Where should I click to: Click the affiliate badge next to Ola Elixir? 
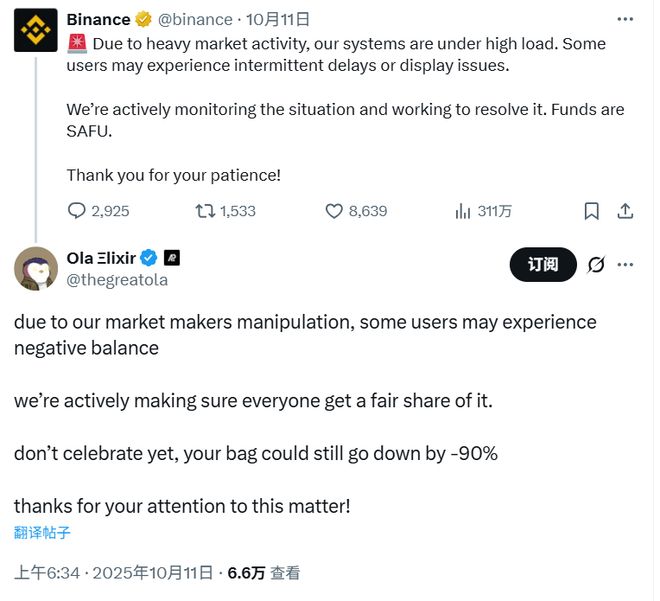(x=171, y=258)
